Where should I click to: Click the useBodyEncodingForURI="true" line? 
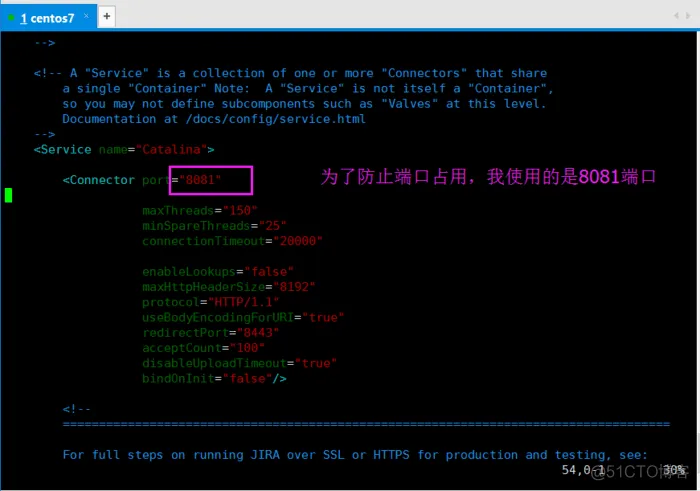(243, 317)
